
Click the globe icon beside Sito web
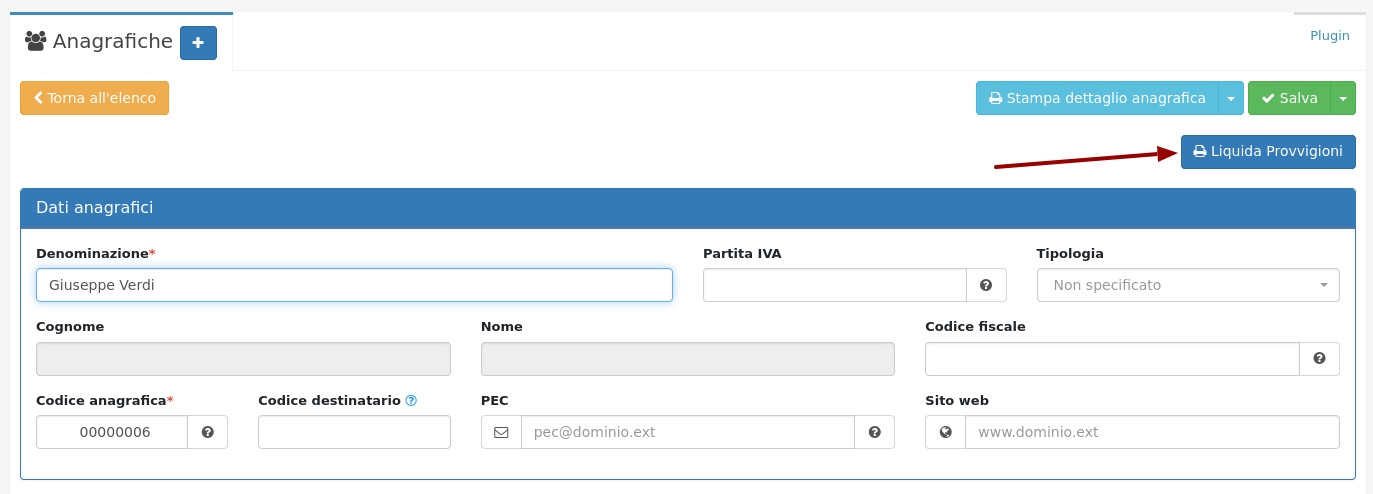(945, 432)
